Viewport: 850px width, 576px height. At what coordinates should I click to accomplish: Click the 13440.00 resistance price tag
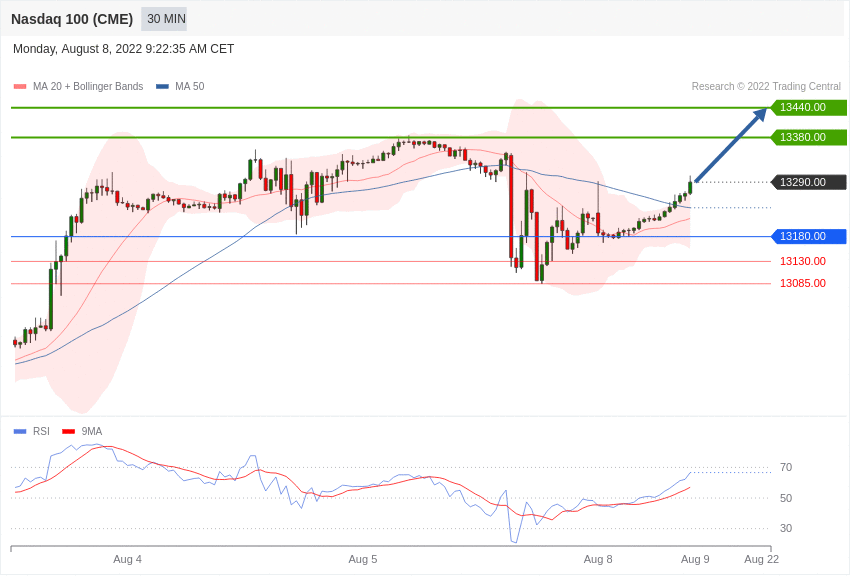pyautogui.click(x=808, y=108)
